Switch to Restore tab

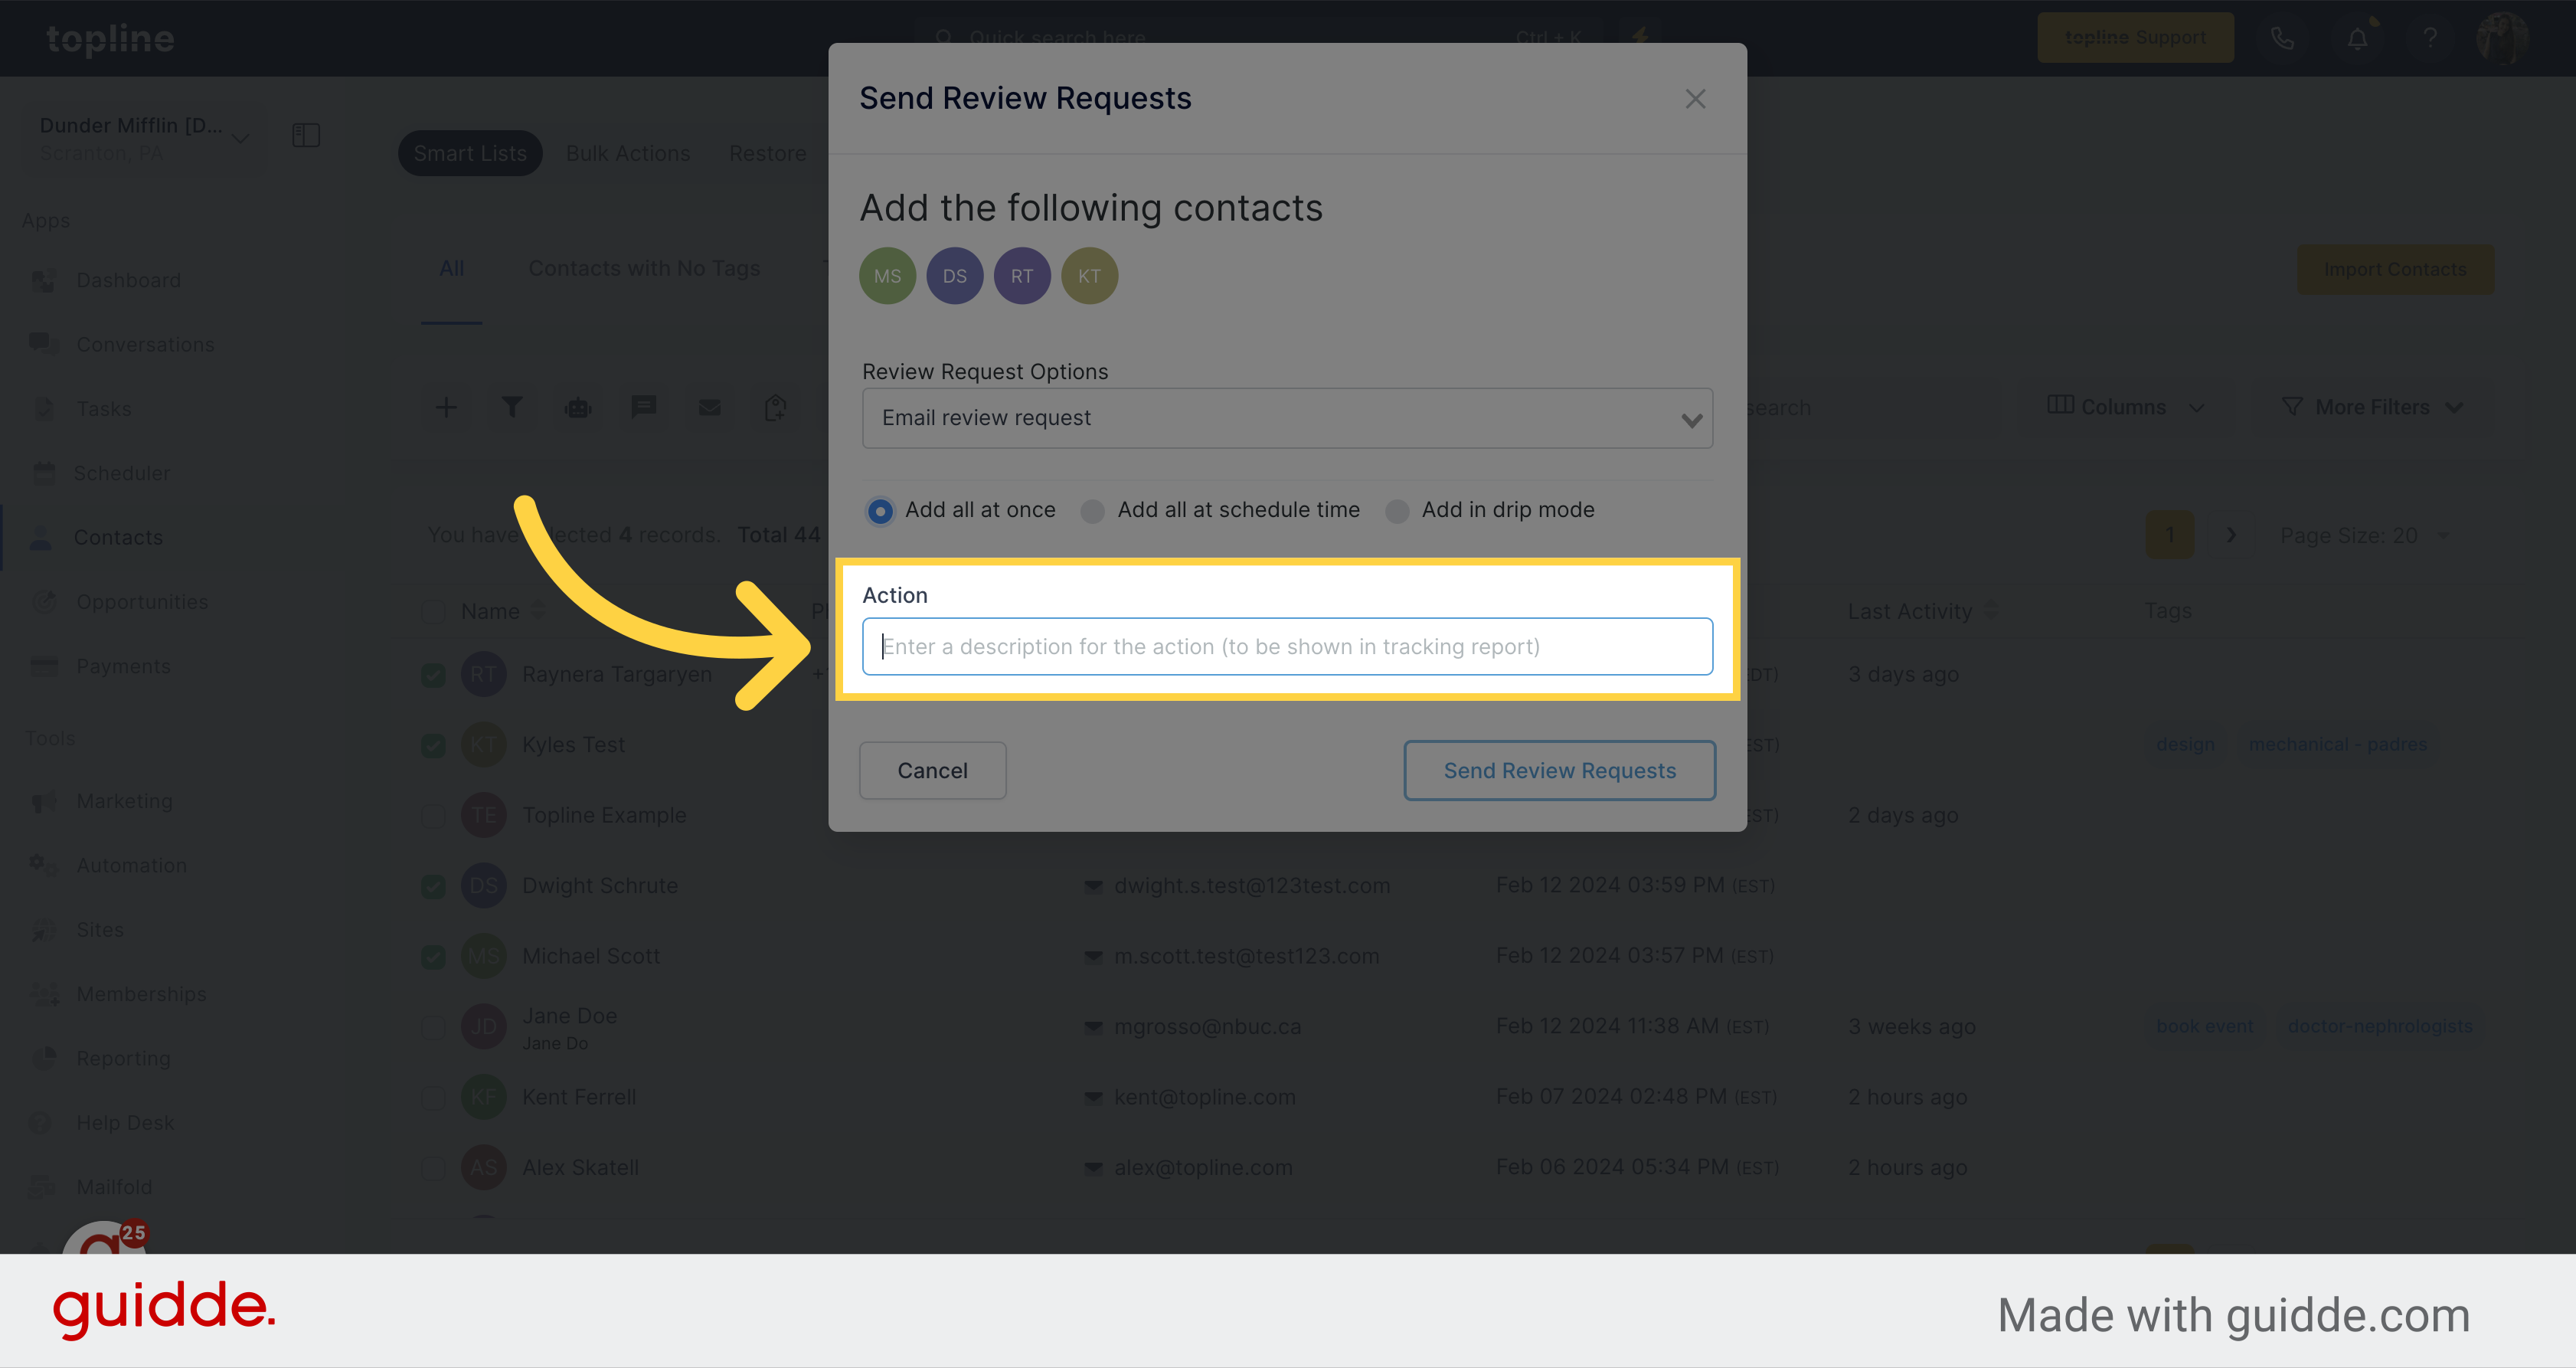(x=767, y=153)
